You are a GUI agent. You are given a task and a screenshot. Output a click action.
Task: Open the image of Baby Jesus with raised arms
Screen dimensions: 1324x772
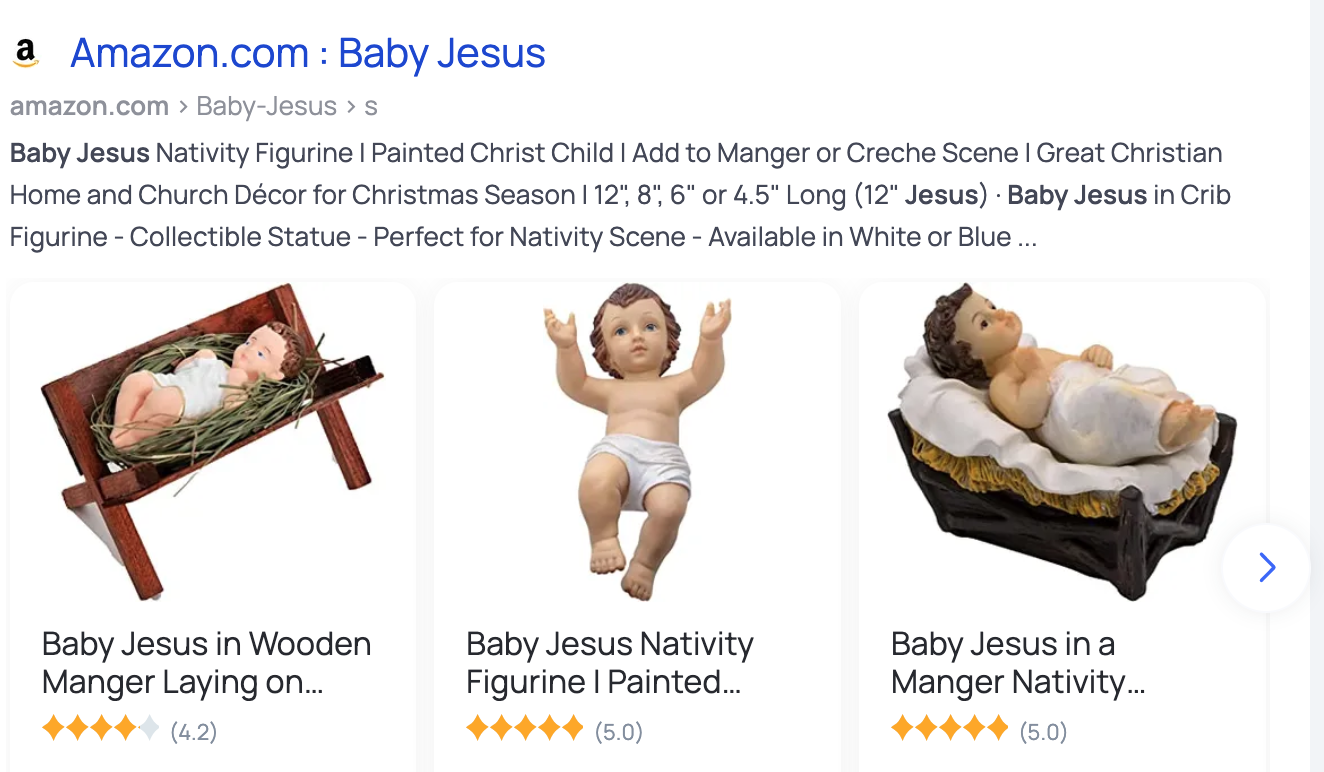[637, 441]
